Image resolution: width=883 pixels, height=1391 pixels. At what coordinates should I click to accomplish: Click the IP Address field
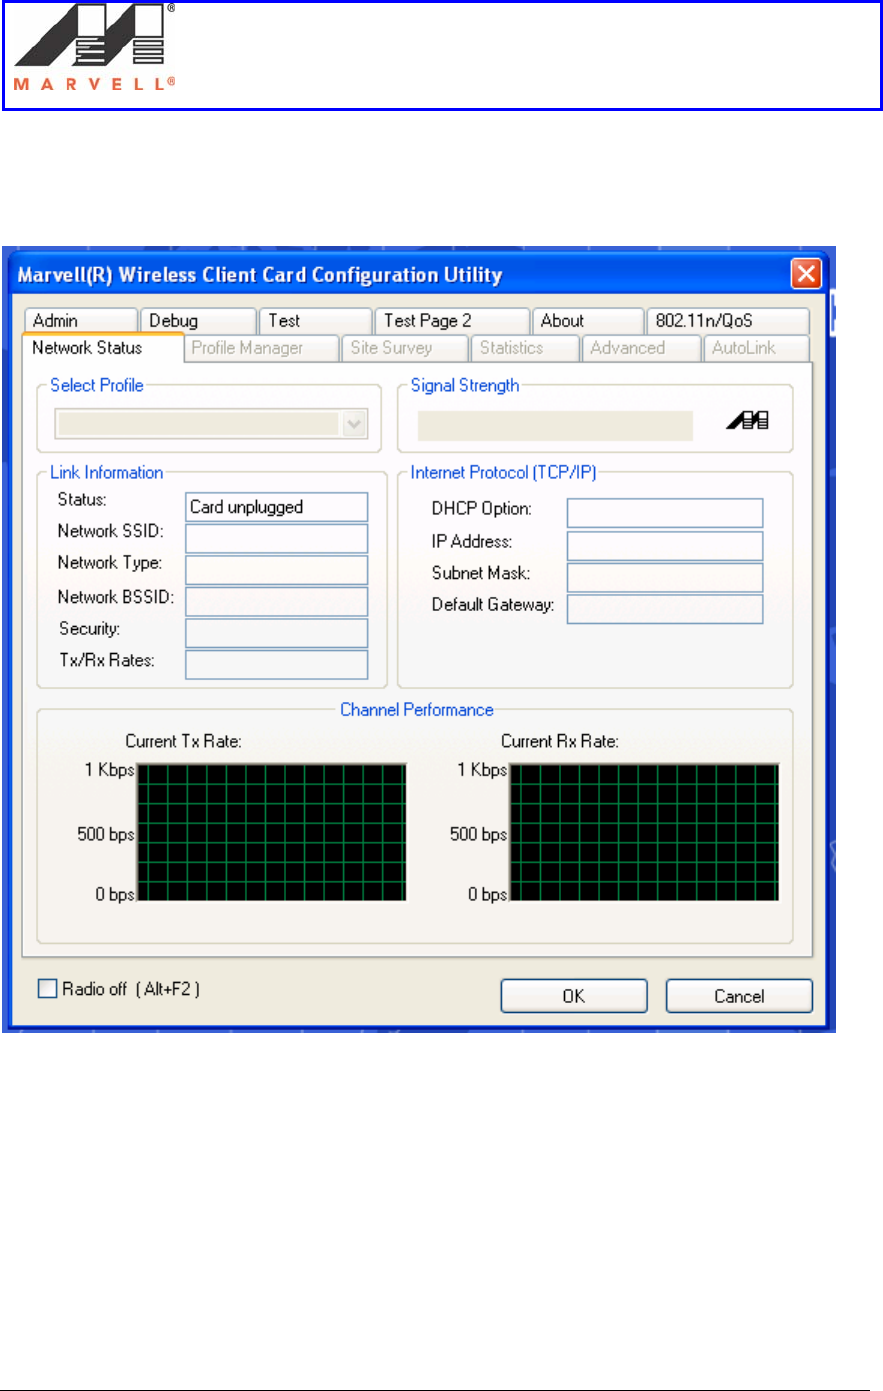click(x=665, y=546)
